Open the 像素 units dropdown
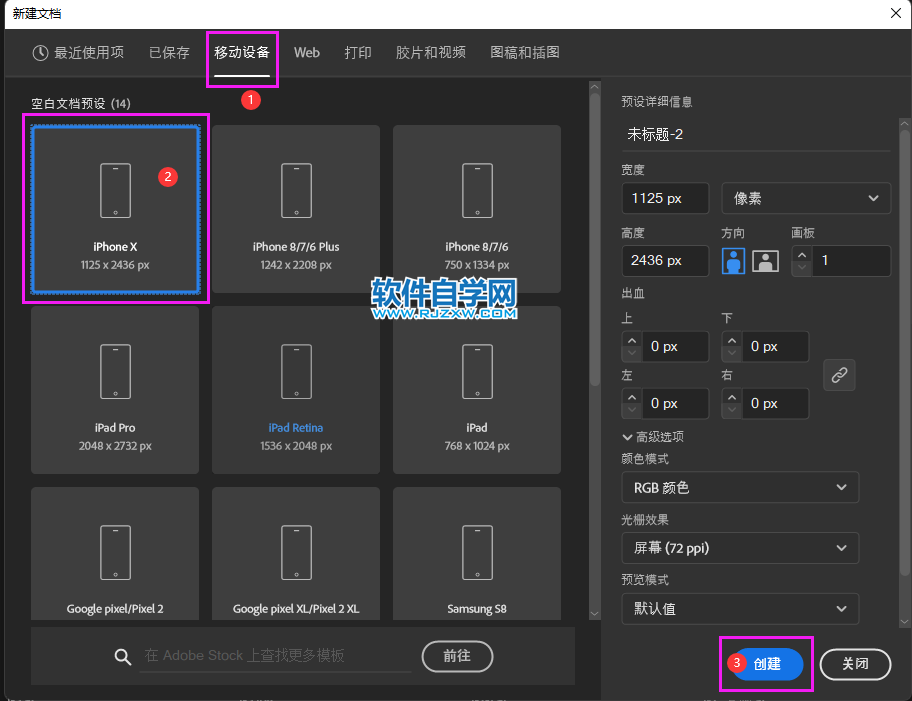The width and height of the screenshot is (912, 701). (x=805, y=198)
